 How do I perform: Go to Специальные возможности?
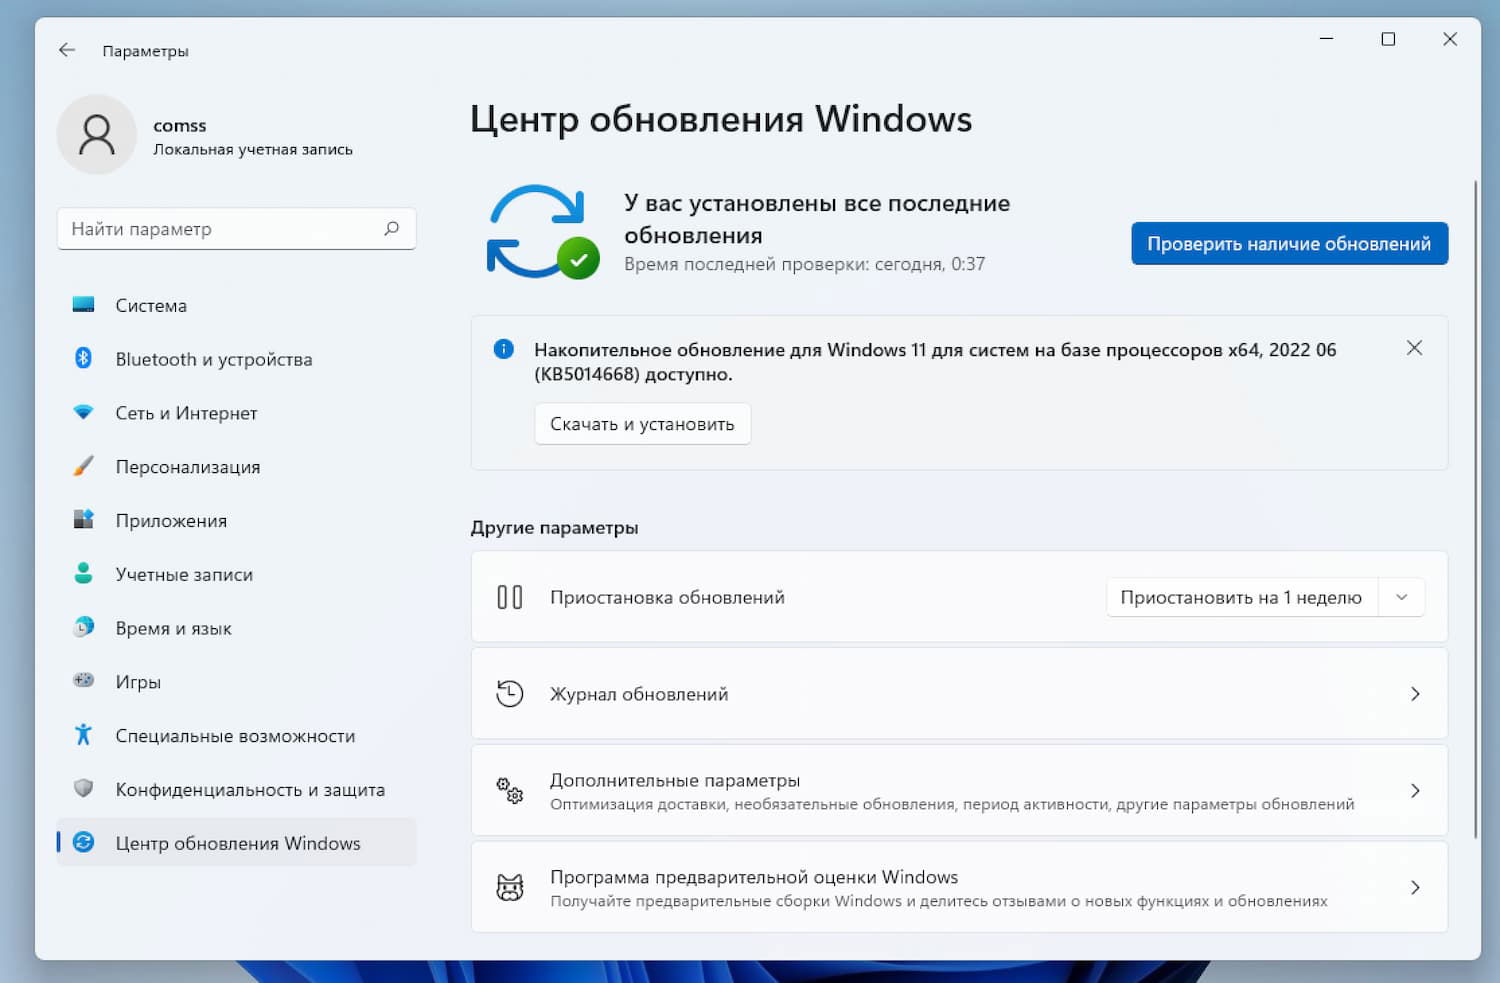[x=236, y=735]
